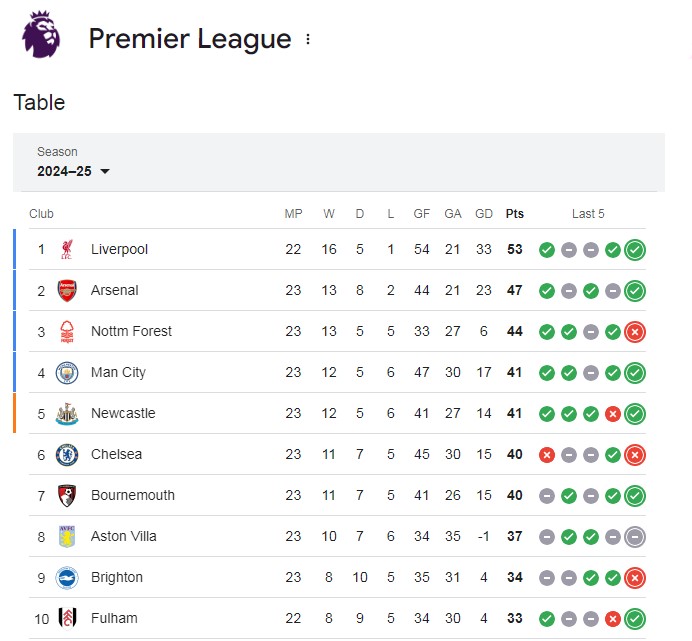The image size is (692, 641).
Task: Open the Fulham team name link
Action: 114,618
